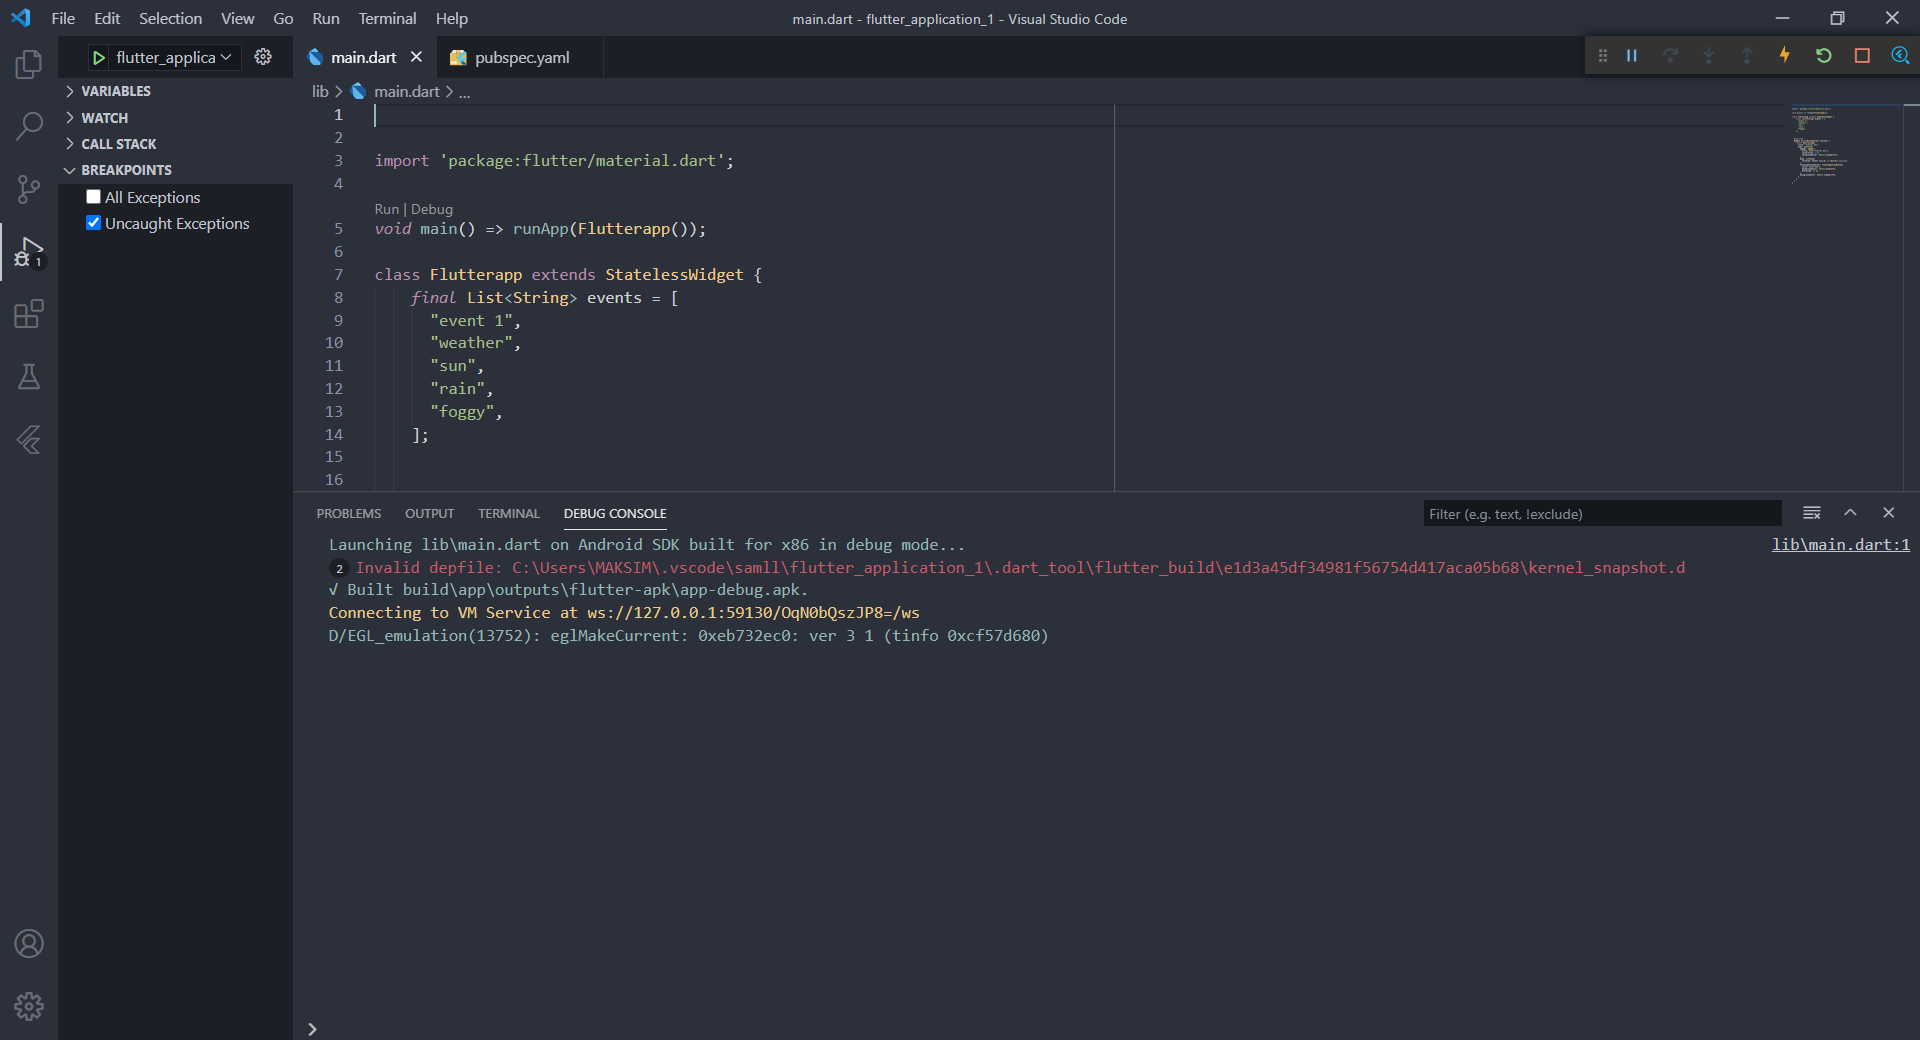This screenshot has height=1040, width=1920.
Task: Open the File menu
Action: click(x=63, y=18)
